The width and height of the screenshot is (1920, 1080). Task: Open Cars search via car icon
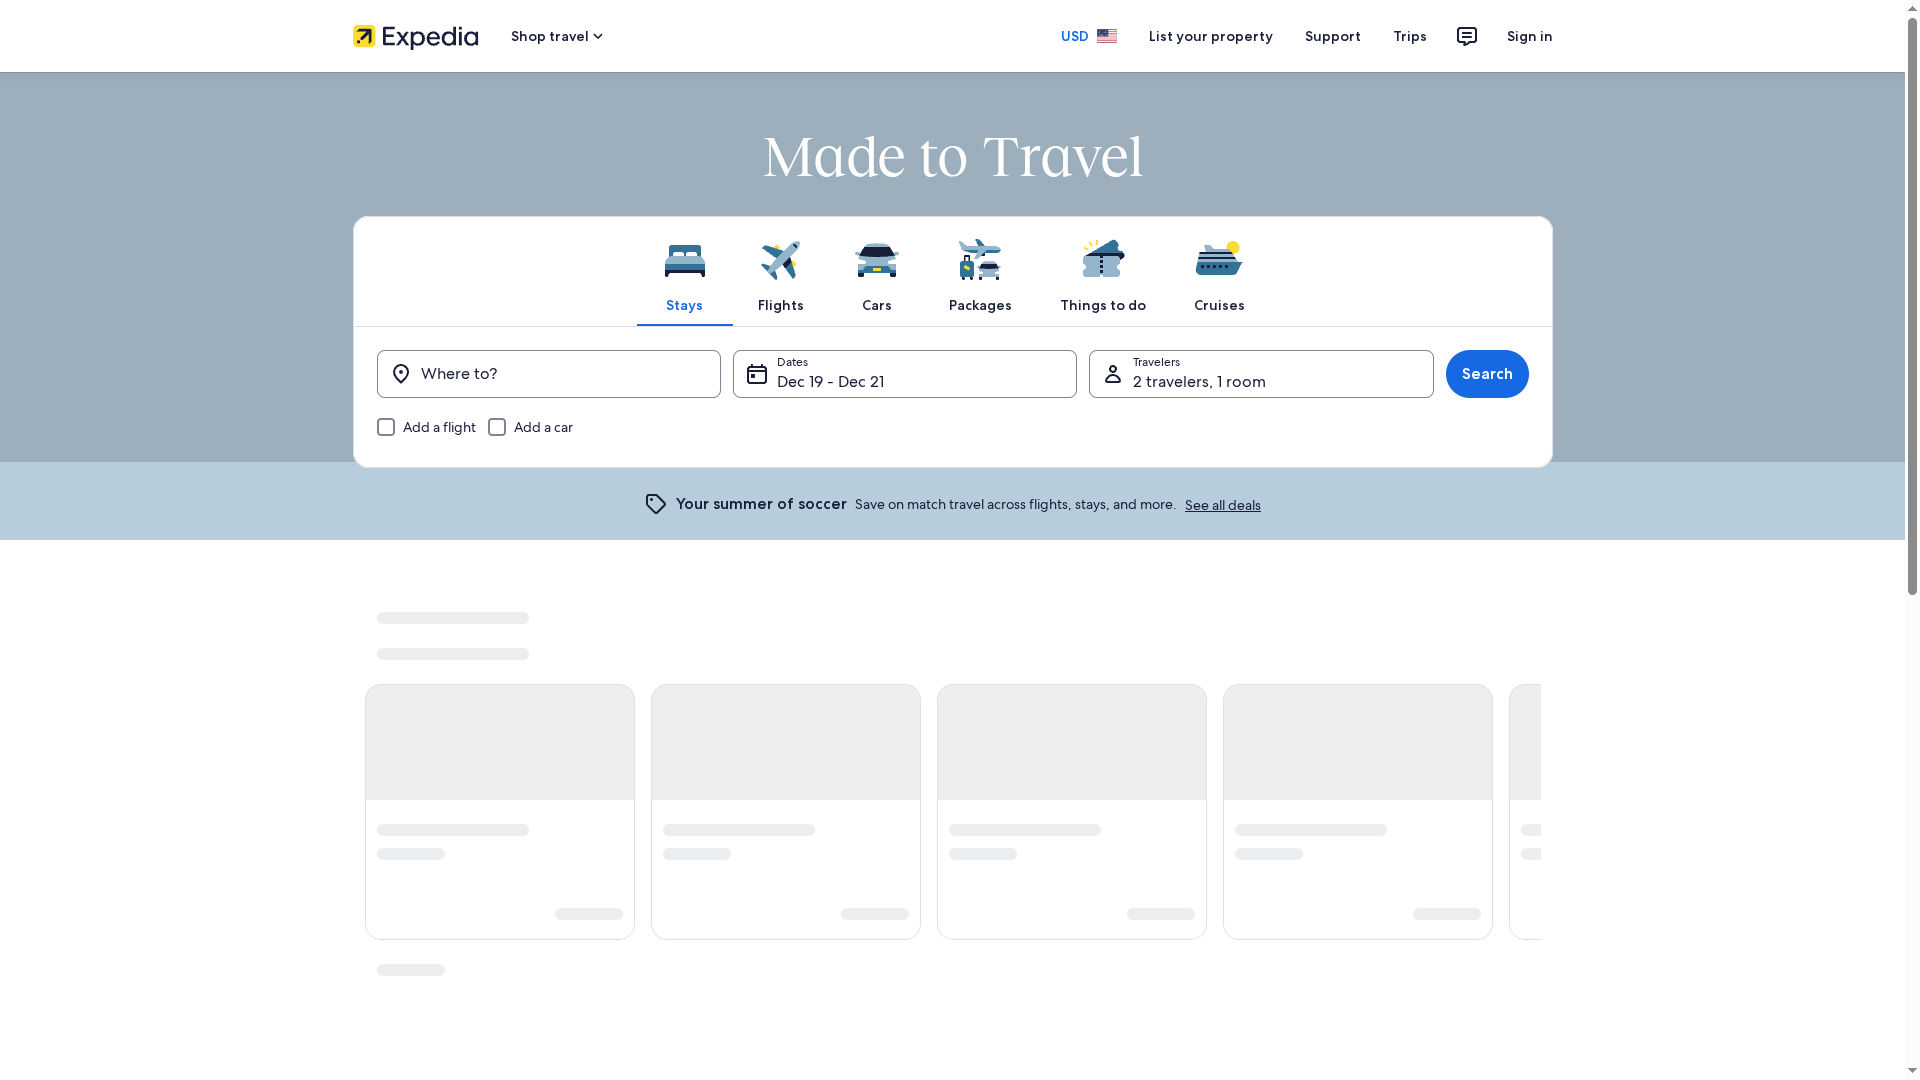(x=876, y=258)
